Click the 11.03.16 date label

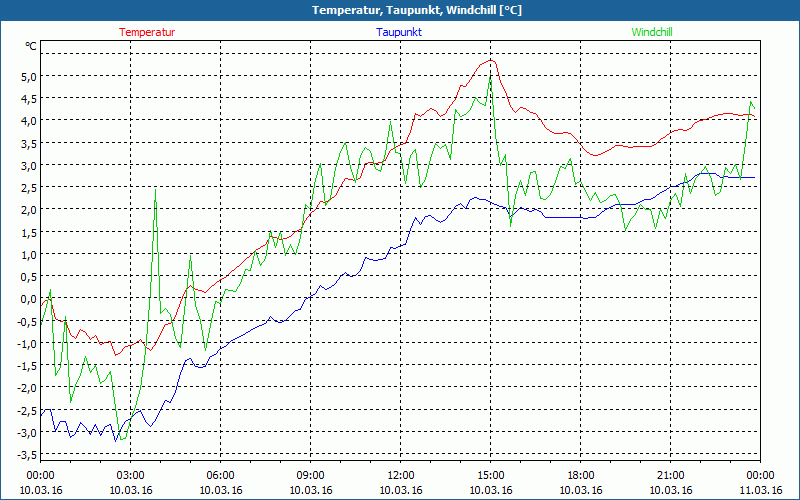coord(760,490)
